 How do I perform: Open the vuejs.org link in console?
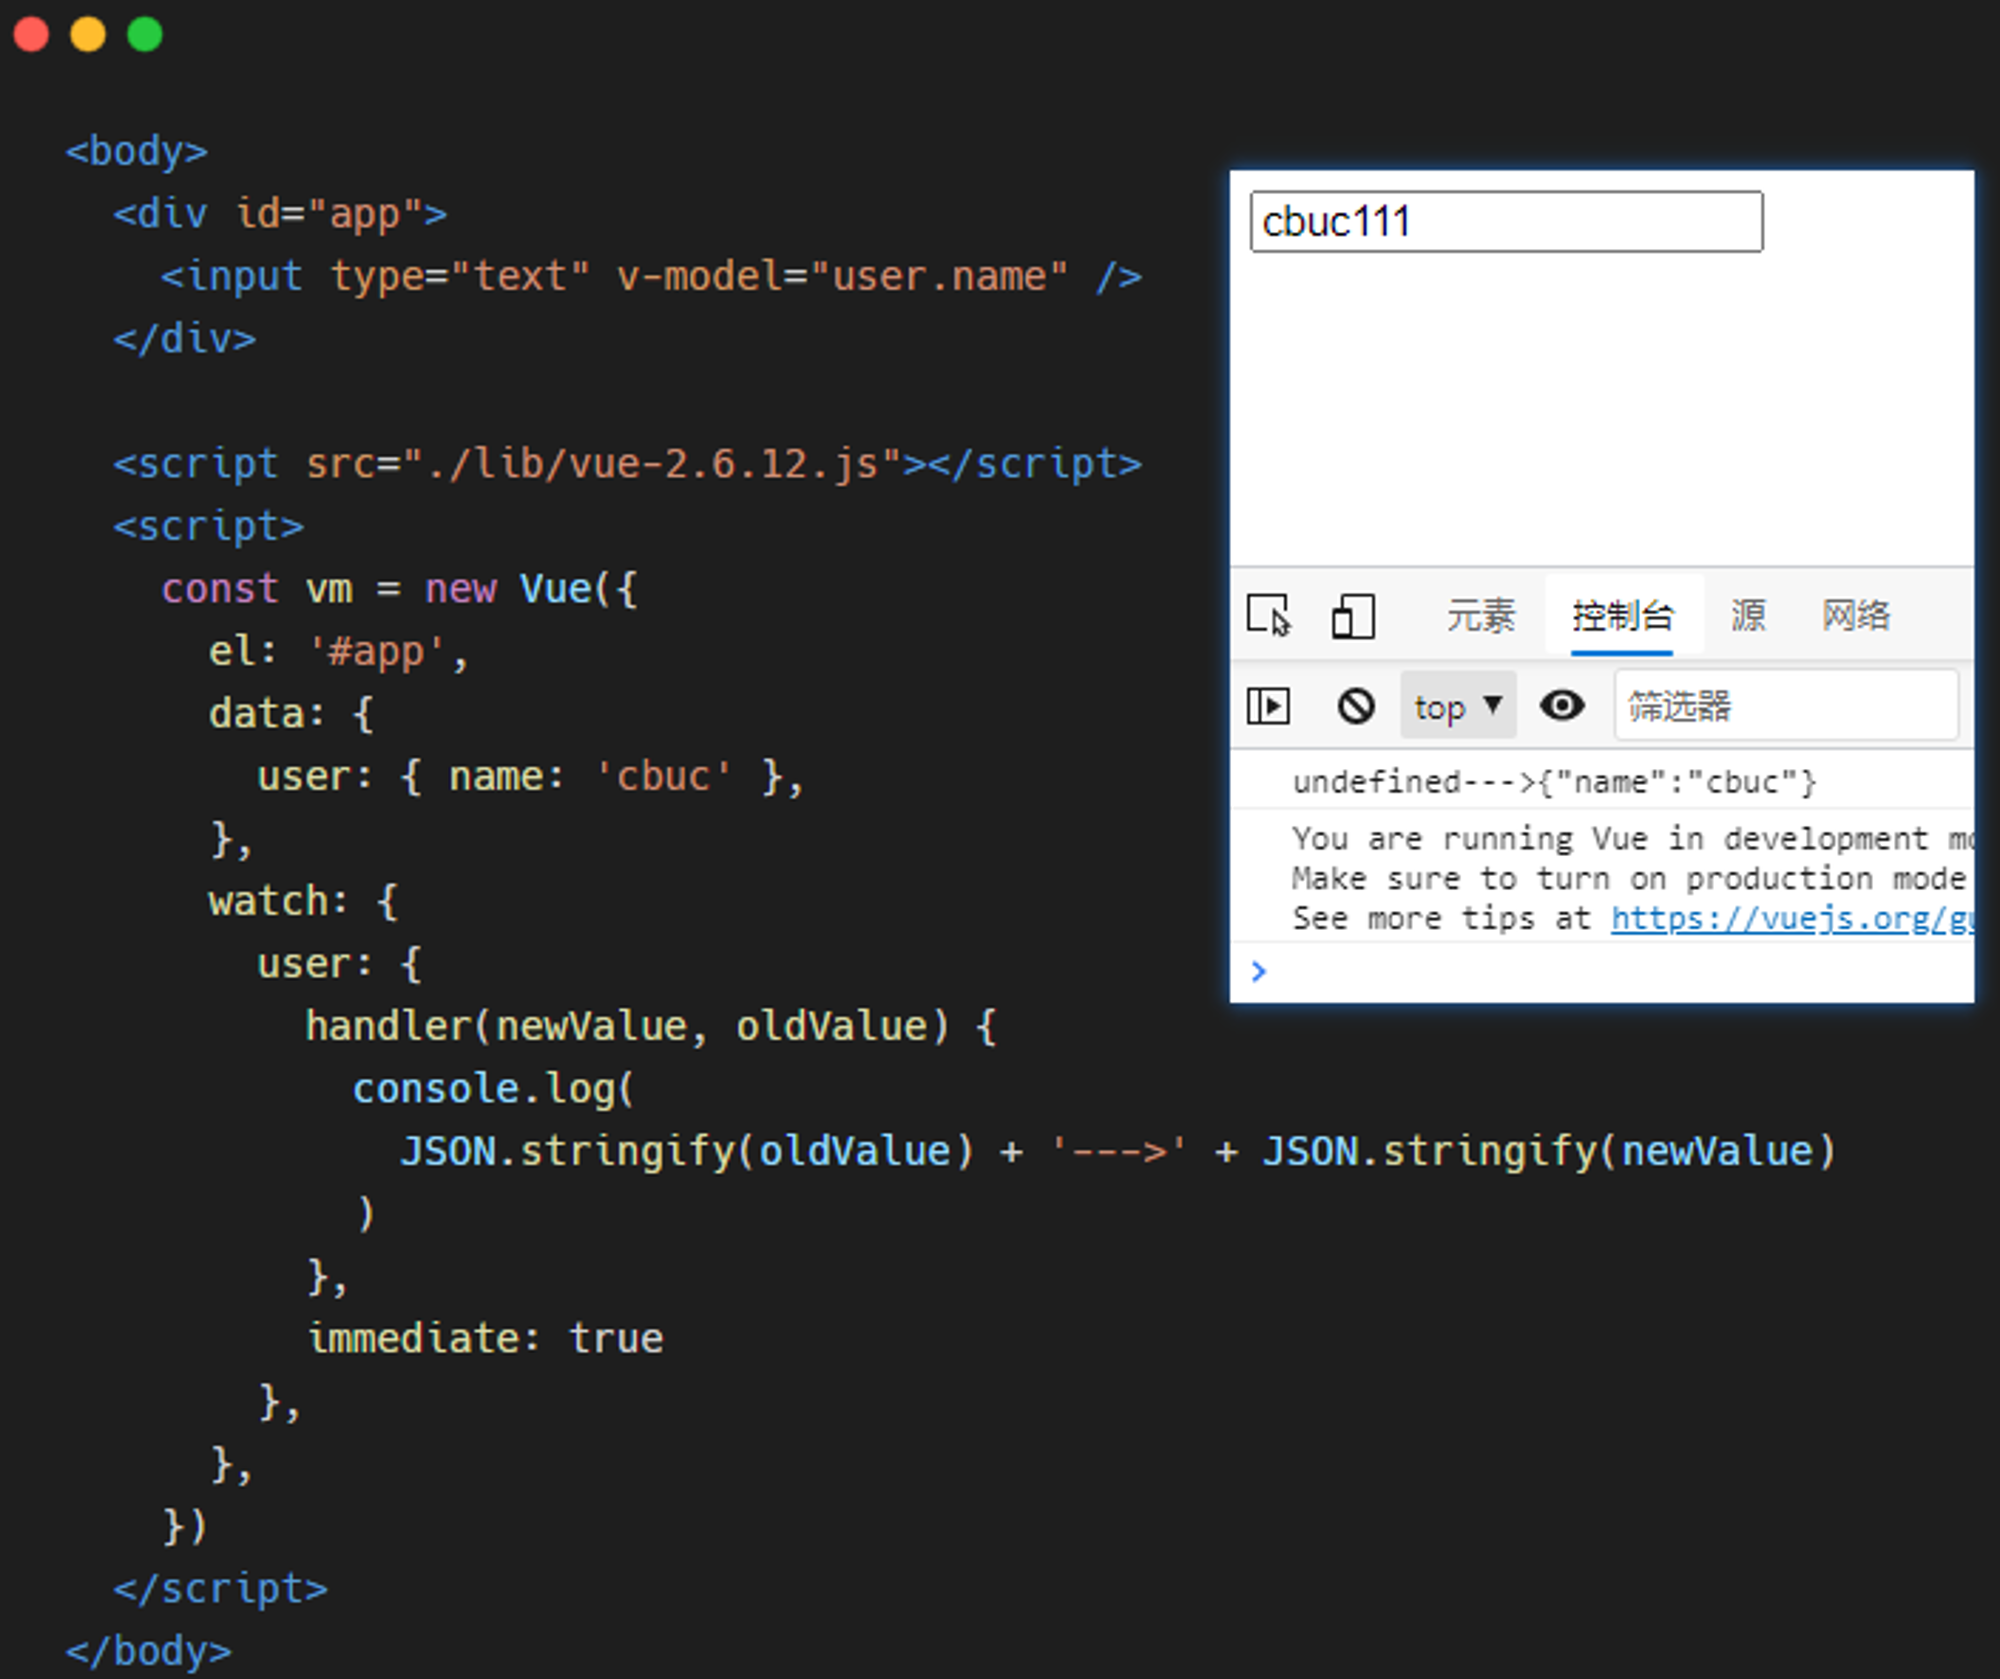[1791, 918]
